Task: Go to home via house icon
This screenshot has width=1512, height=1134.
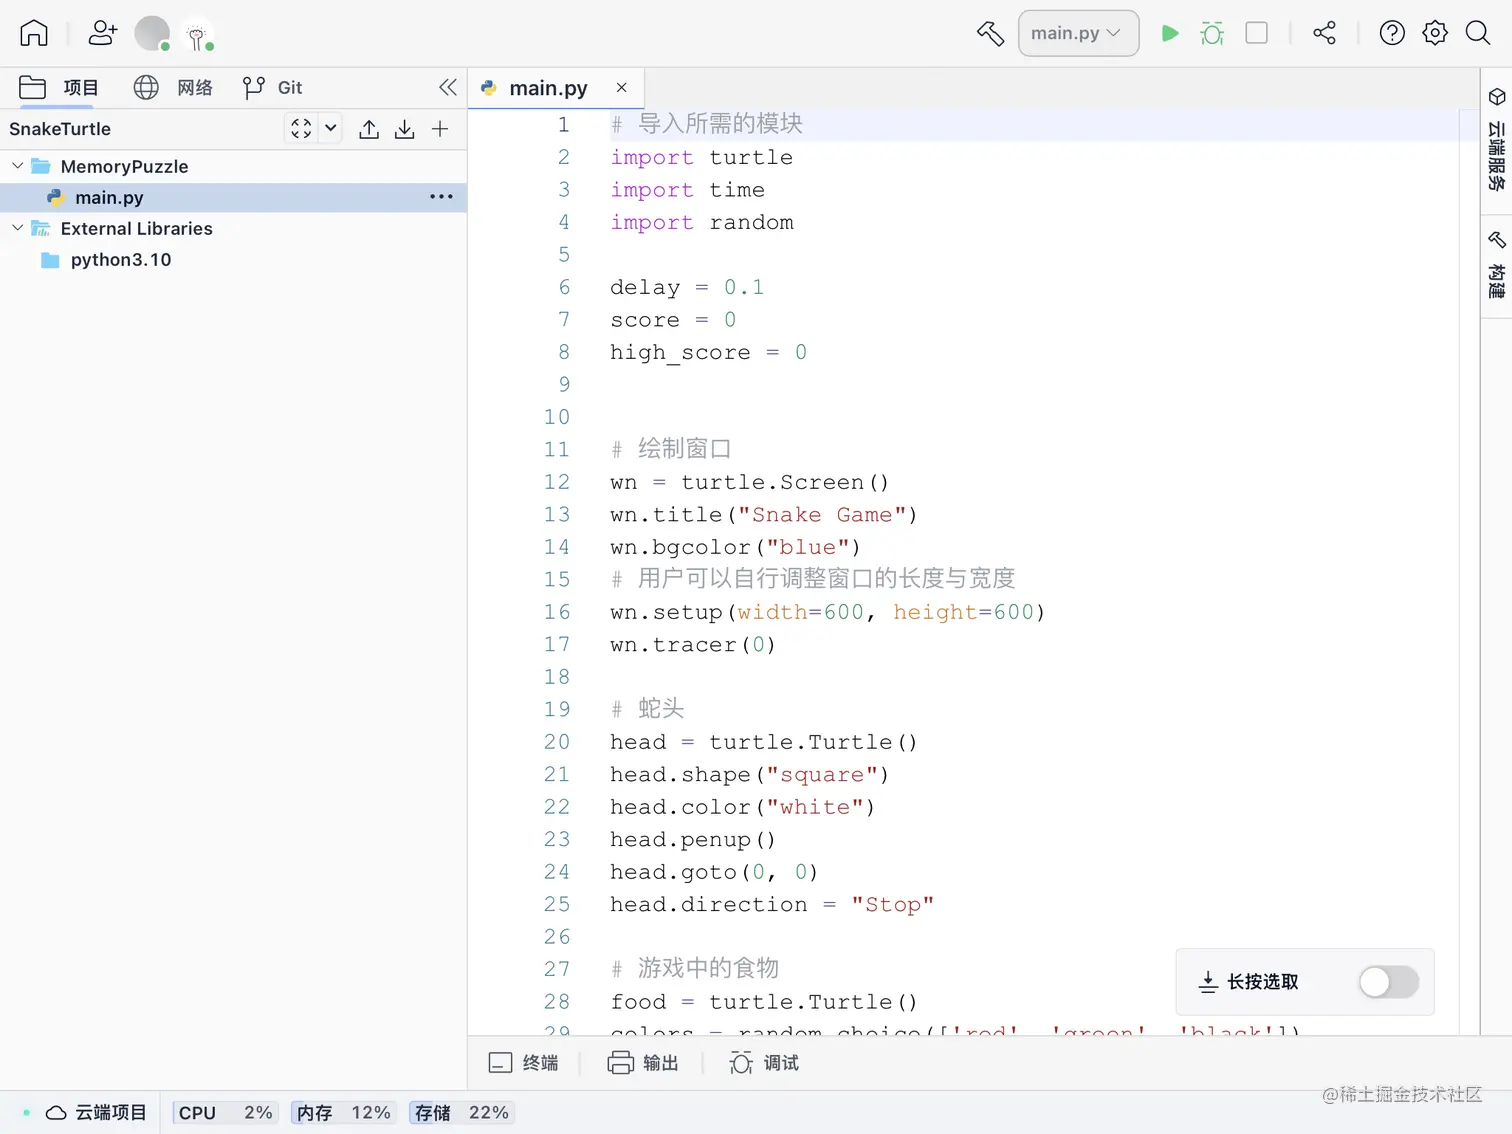Action: pos(34,33)
